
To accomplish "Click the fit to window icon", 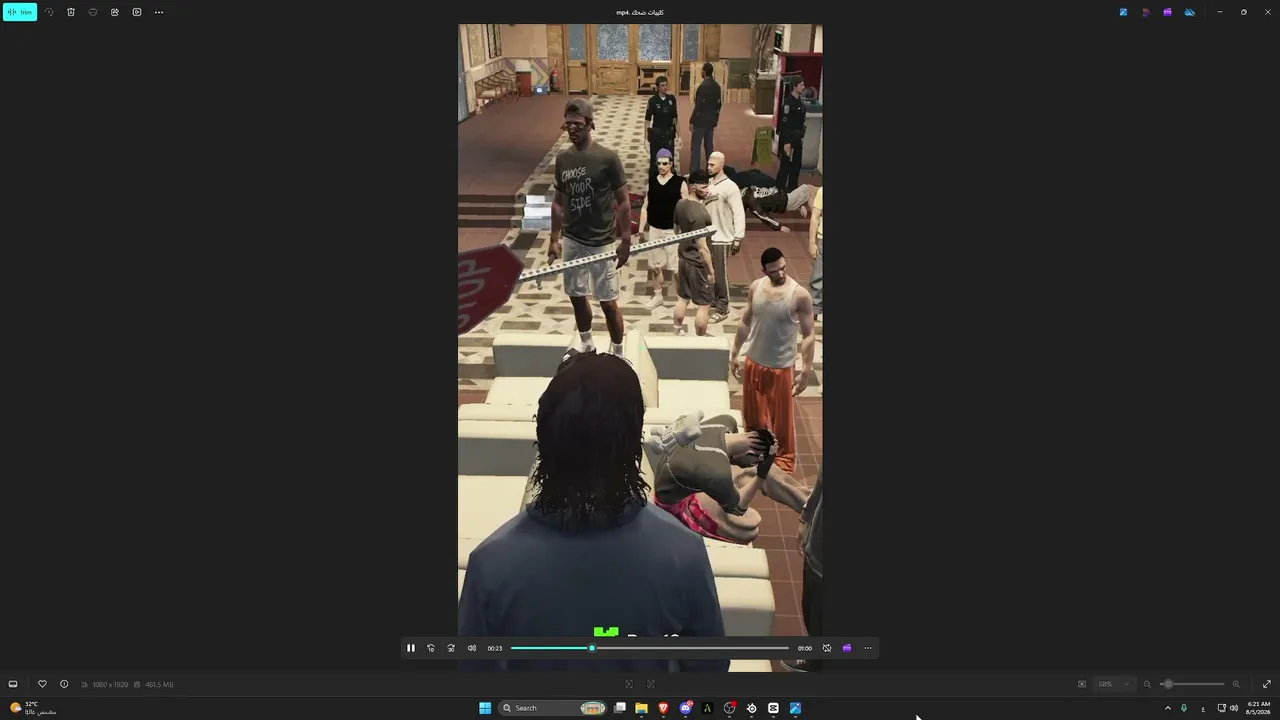I will tap(1082, 684).
